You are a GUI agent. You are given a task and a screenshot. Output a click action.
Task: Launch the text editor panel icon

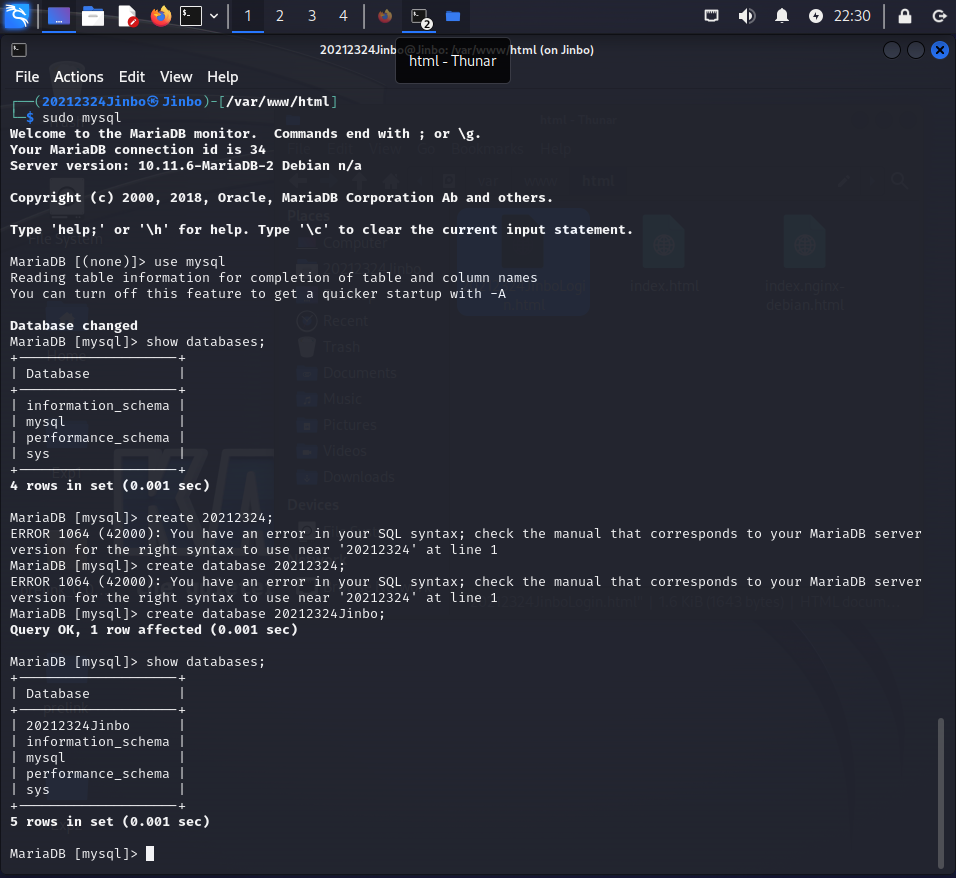pos(127,16)
